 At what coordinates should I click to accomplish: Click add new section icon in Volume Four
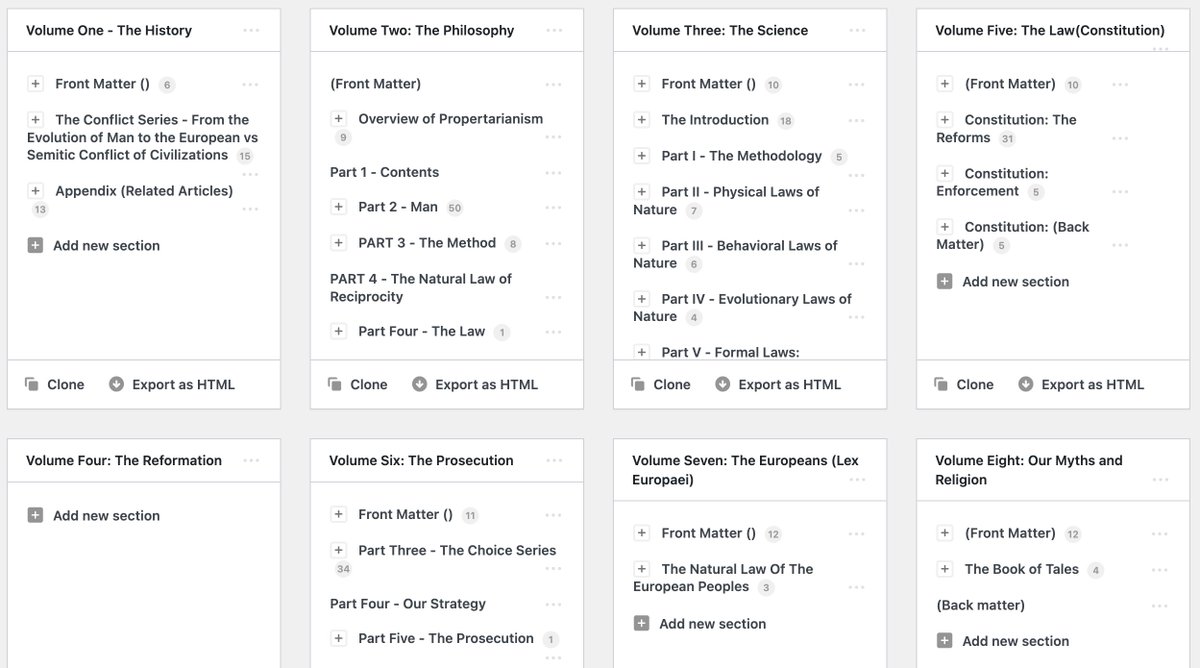click(35, 516)
